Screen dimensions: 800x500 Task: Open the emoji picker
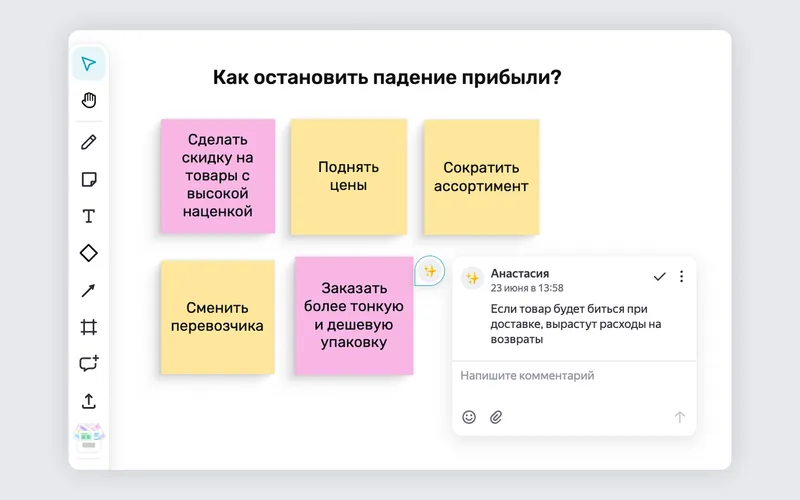pos(469,417)
